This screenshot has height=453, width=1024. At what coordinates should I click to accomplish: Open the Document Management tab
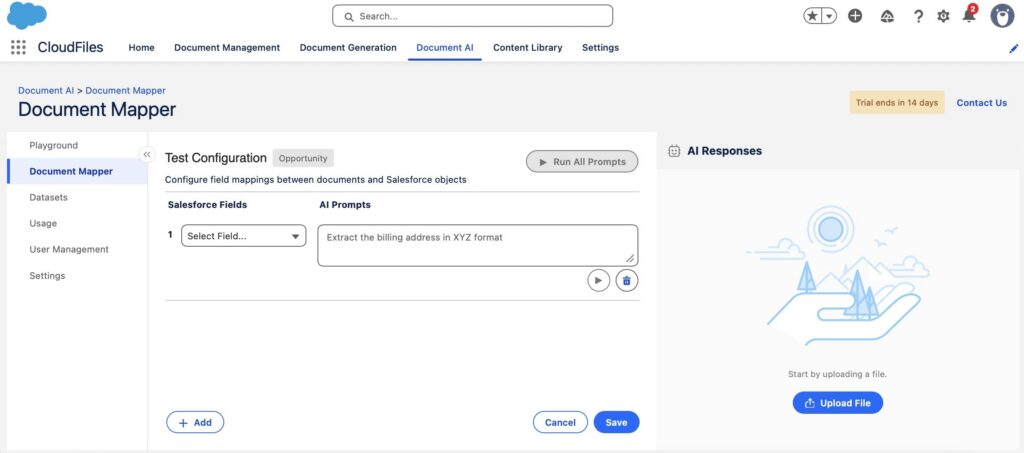(227, 48)
